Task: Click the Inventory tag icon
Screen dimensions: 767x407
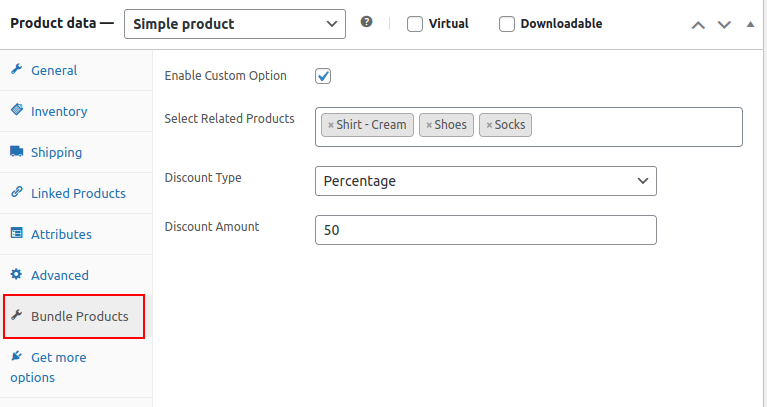Action: point(17,111)
